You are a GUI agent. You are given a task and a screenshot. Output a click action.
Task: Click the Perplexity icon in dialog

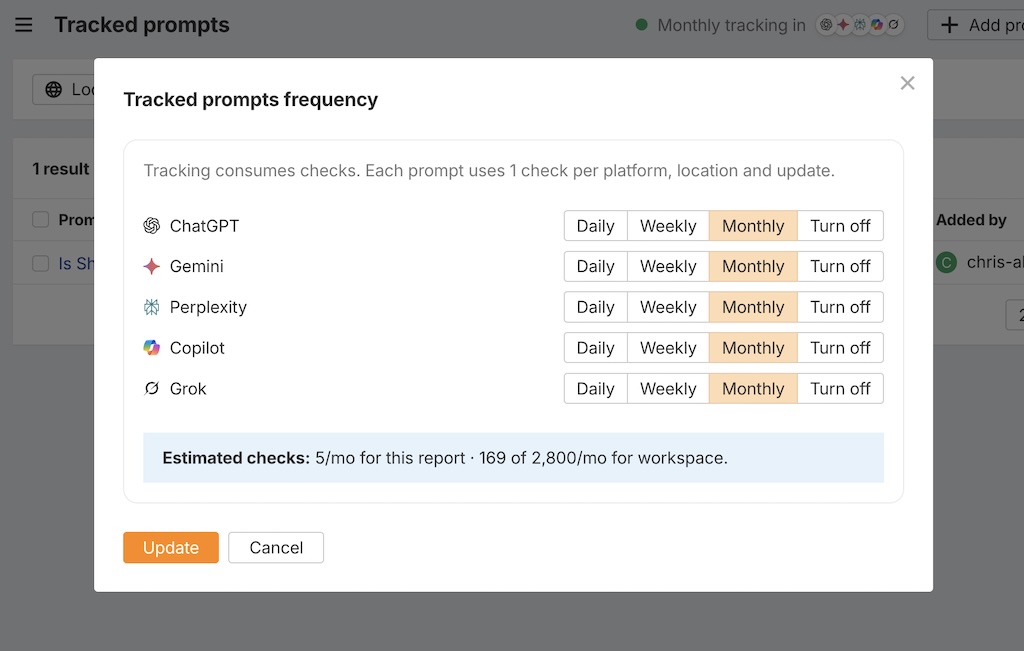click(x=152, y=307)
